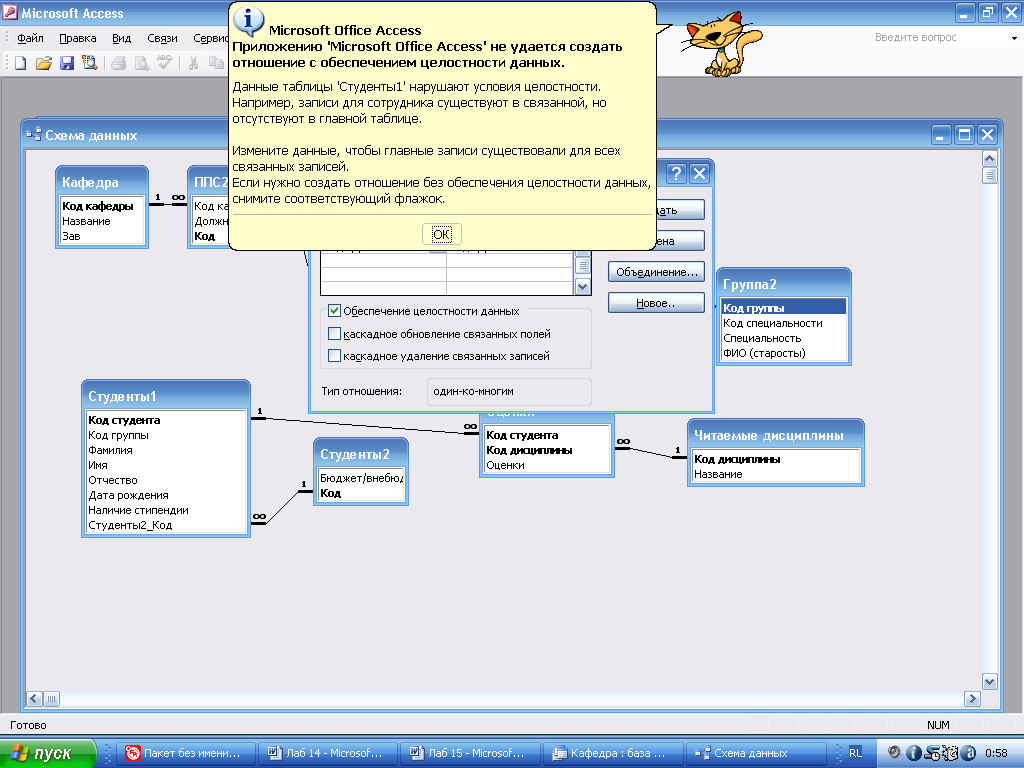
Task: Click the New document toolbar icon
Action: pos(20,63)
